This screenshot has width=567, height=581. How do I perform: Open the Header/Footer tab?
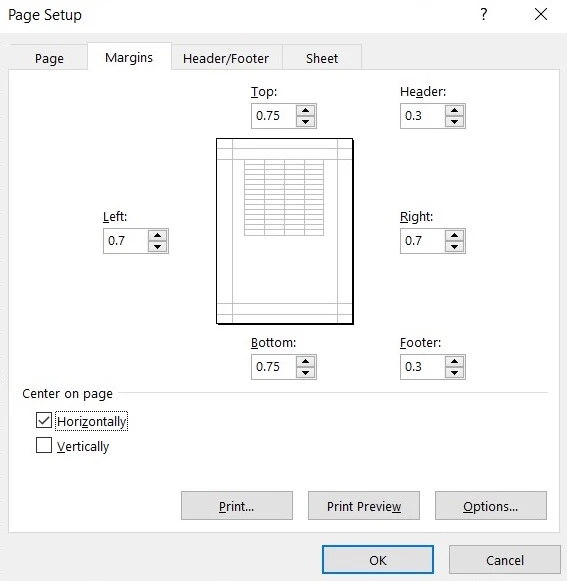pos(226,58)
